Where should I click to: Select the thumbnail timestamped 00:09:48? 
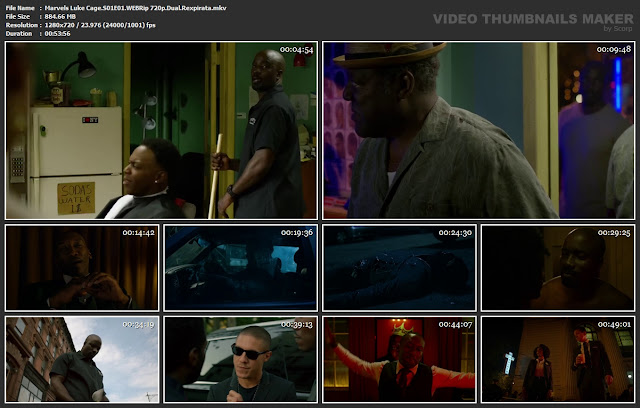coord(479,131)
